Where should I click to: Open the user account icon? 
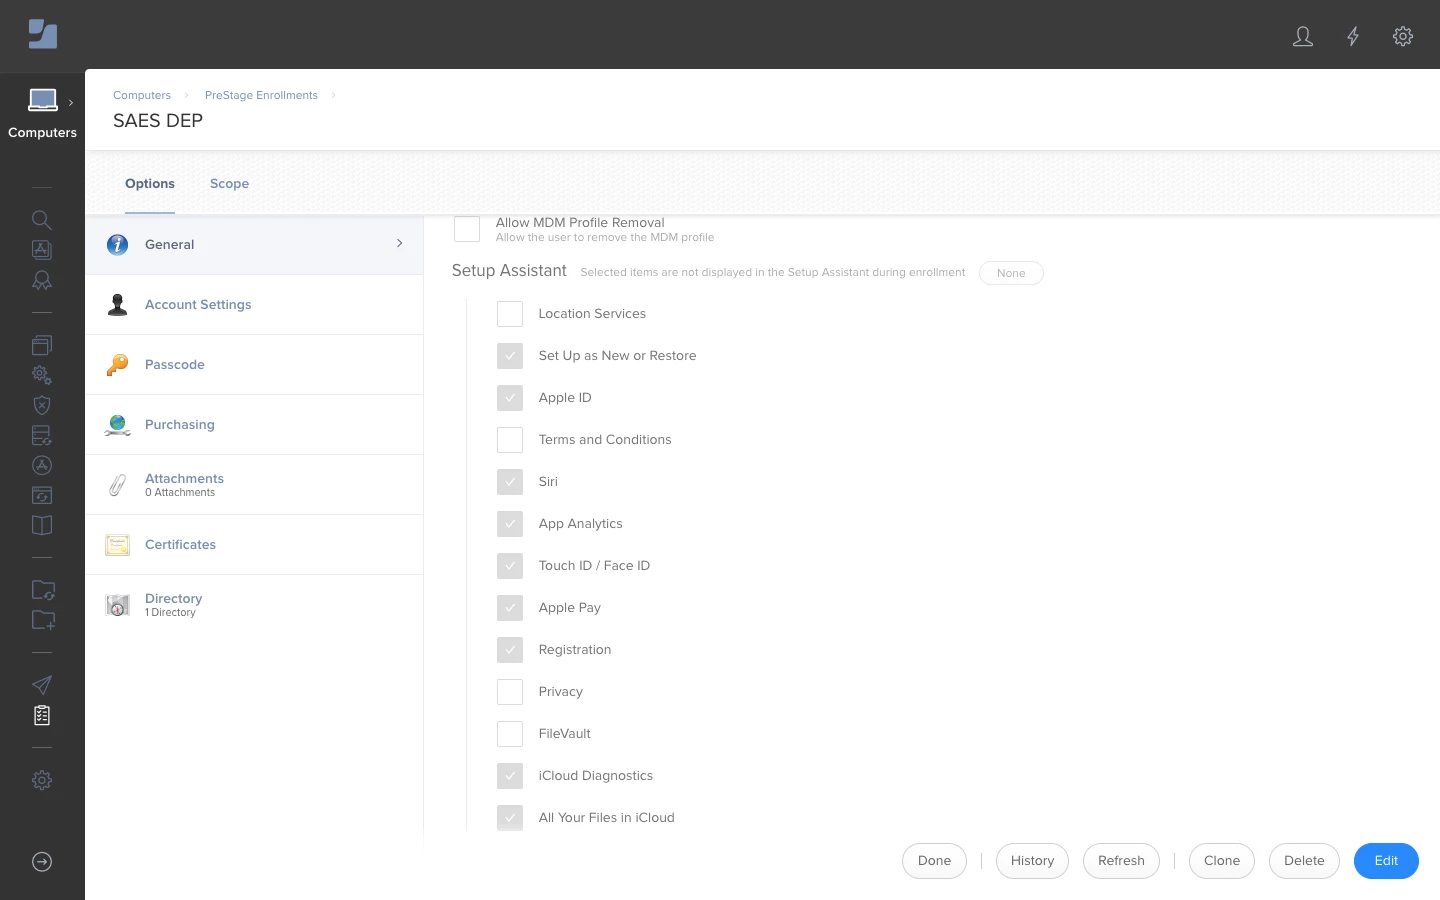click(x=1303, y=37)
